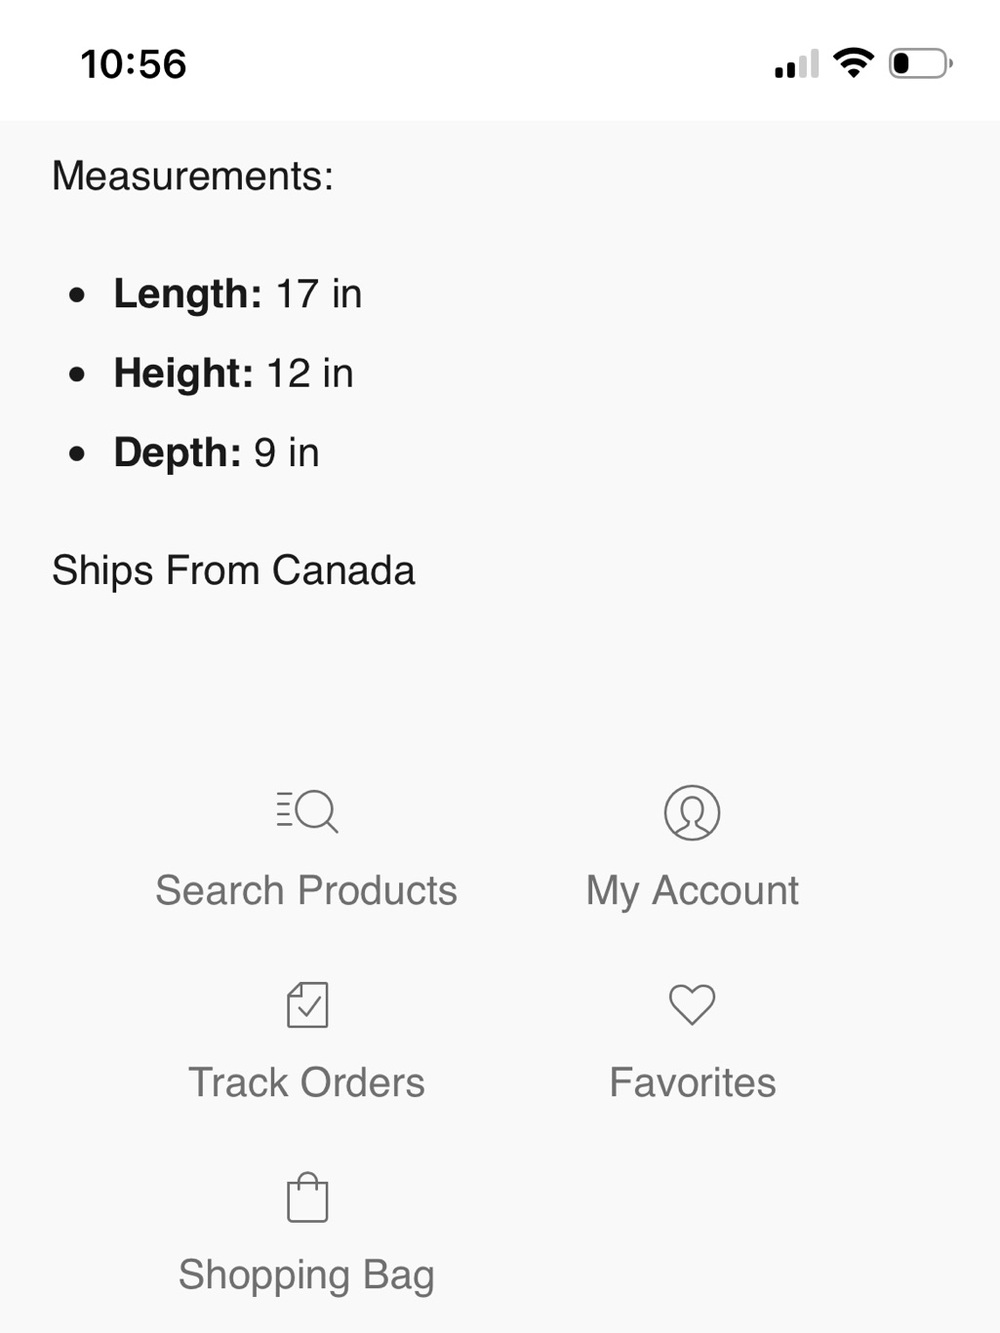
Task: View the Shopping Bag text link
Action: click(x=306, y=1275)
